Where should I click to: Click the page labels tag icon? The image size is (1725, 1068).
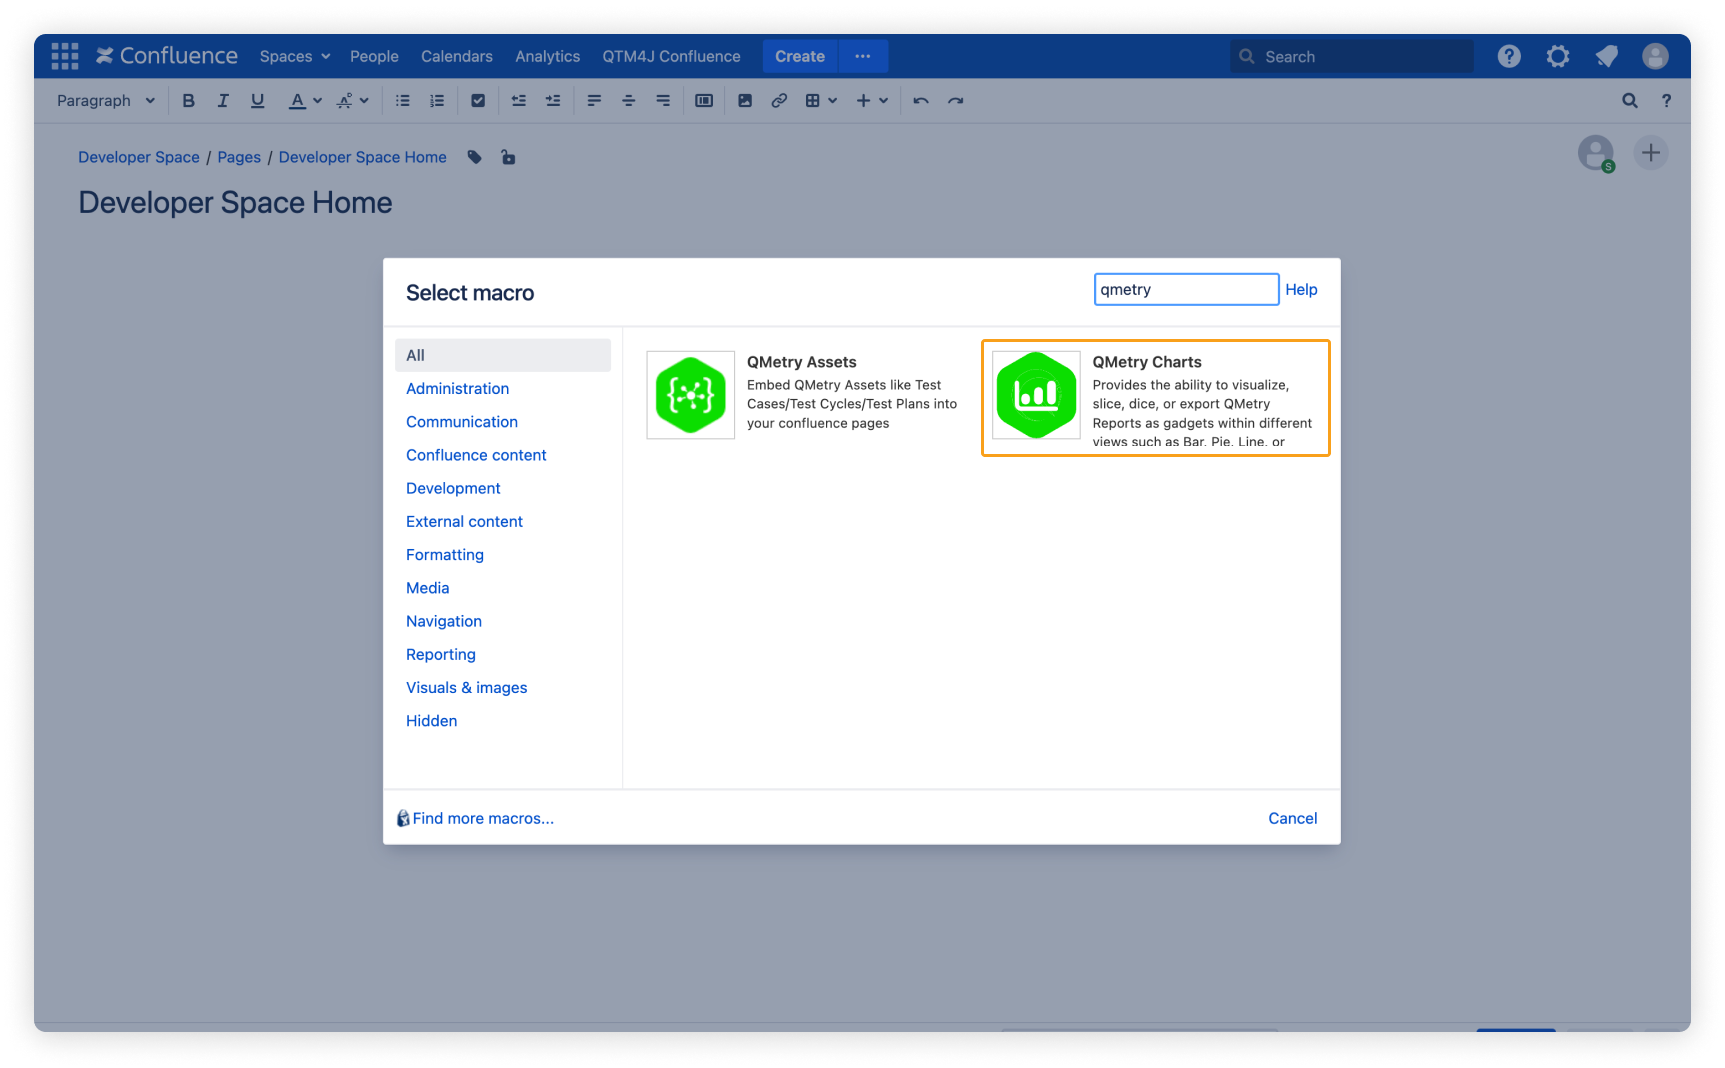[475, 157]
